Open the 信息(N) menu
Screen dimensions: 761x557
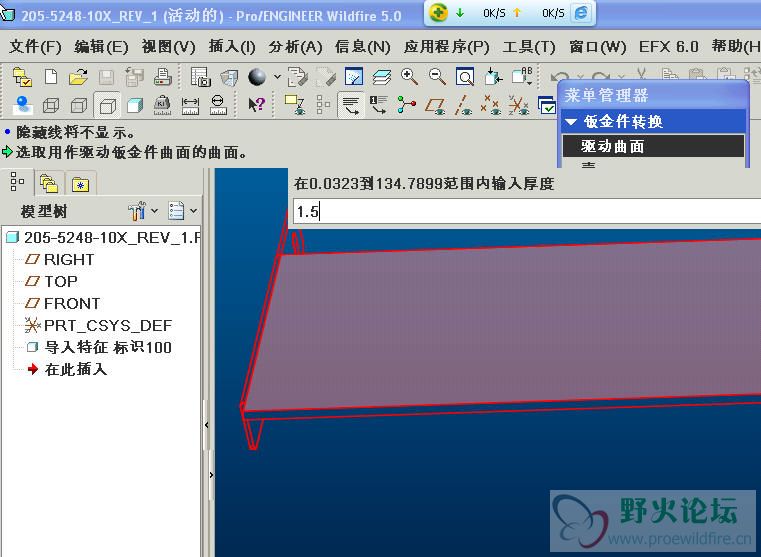[x=362, y=47]
